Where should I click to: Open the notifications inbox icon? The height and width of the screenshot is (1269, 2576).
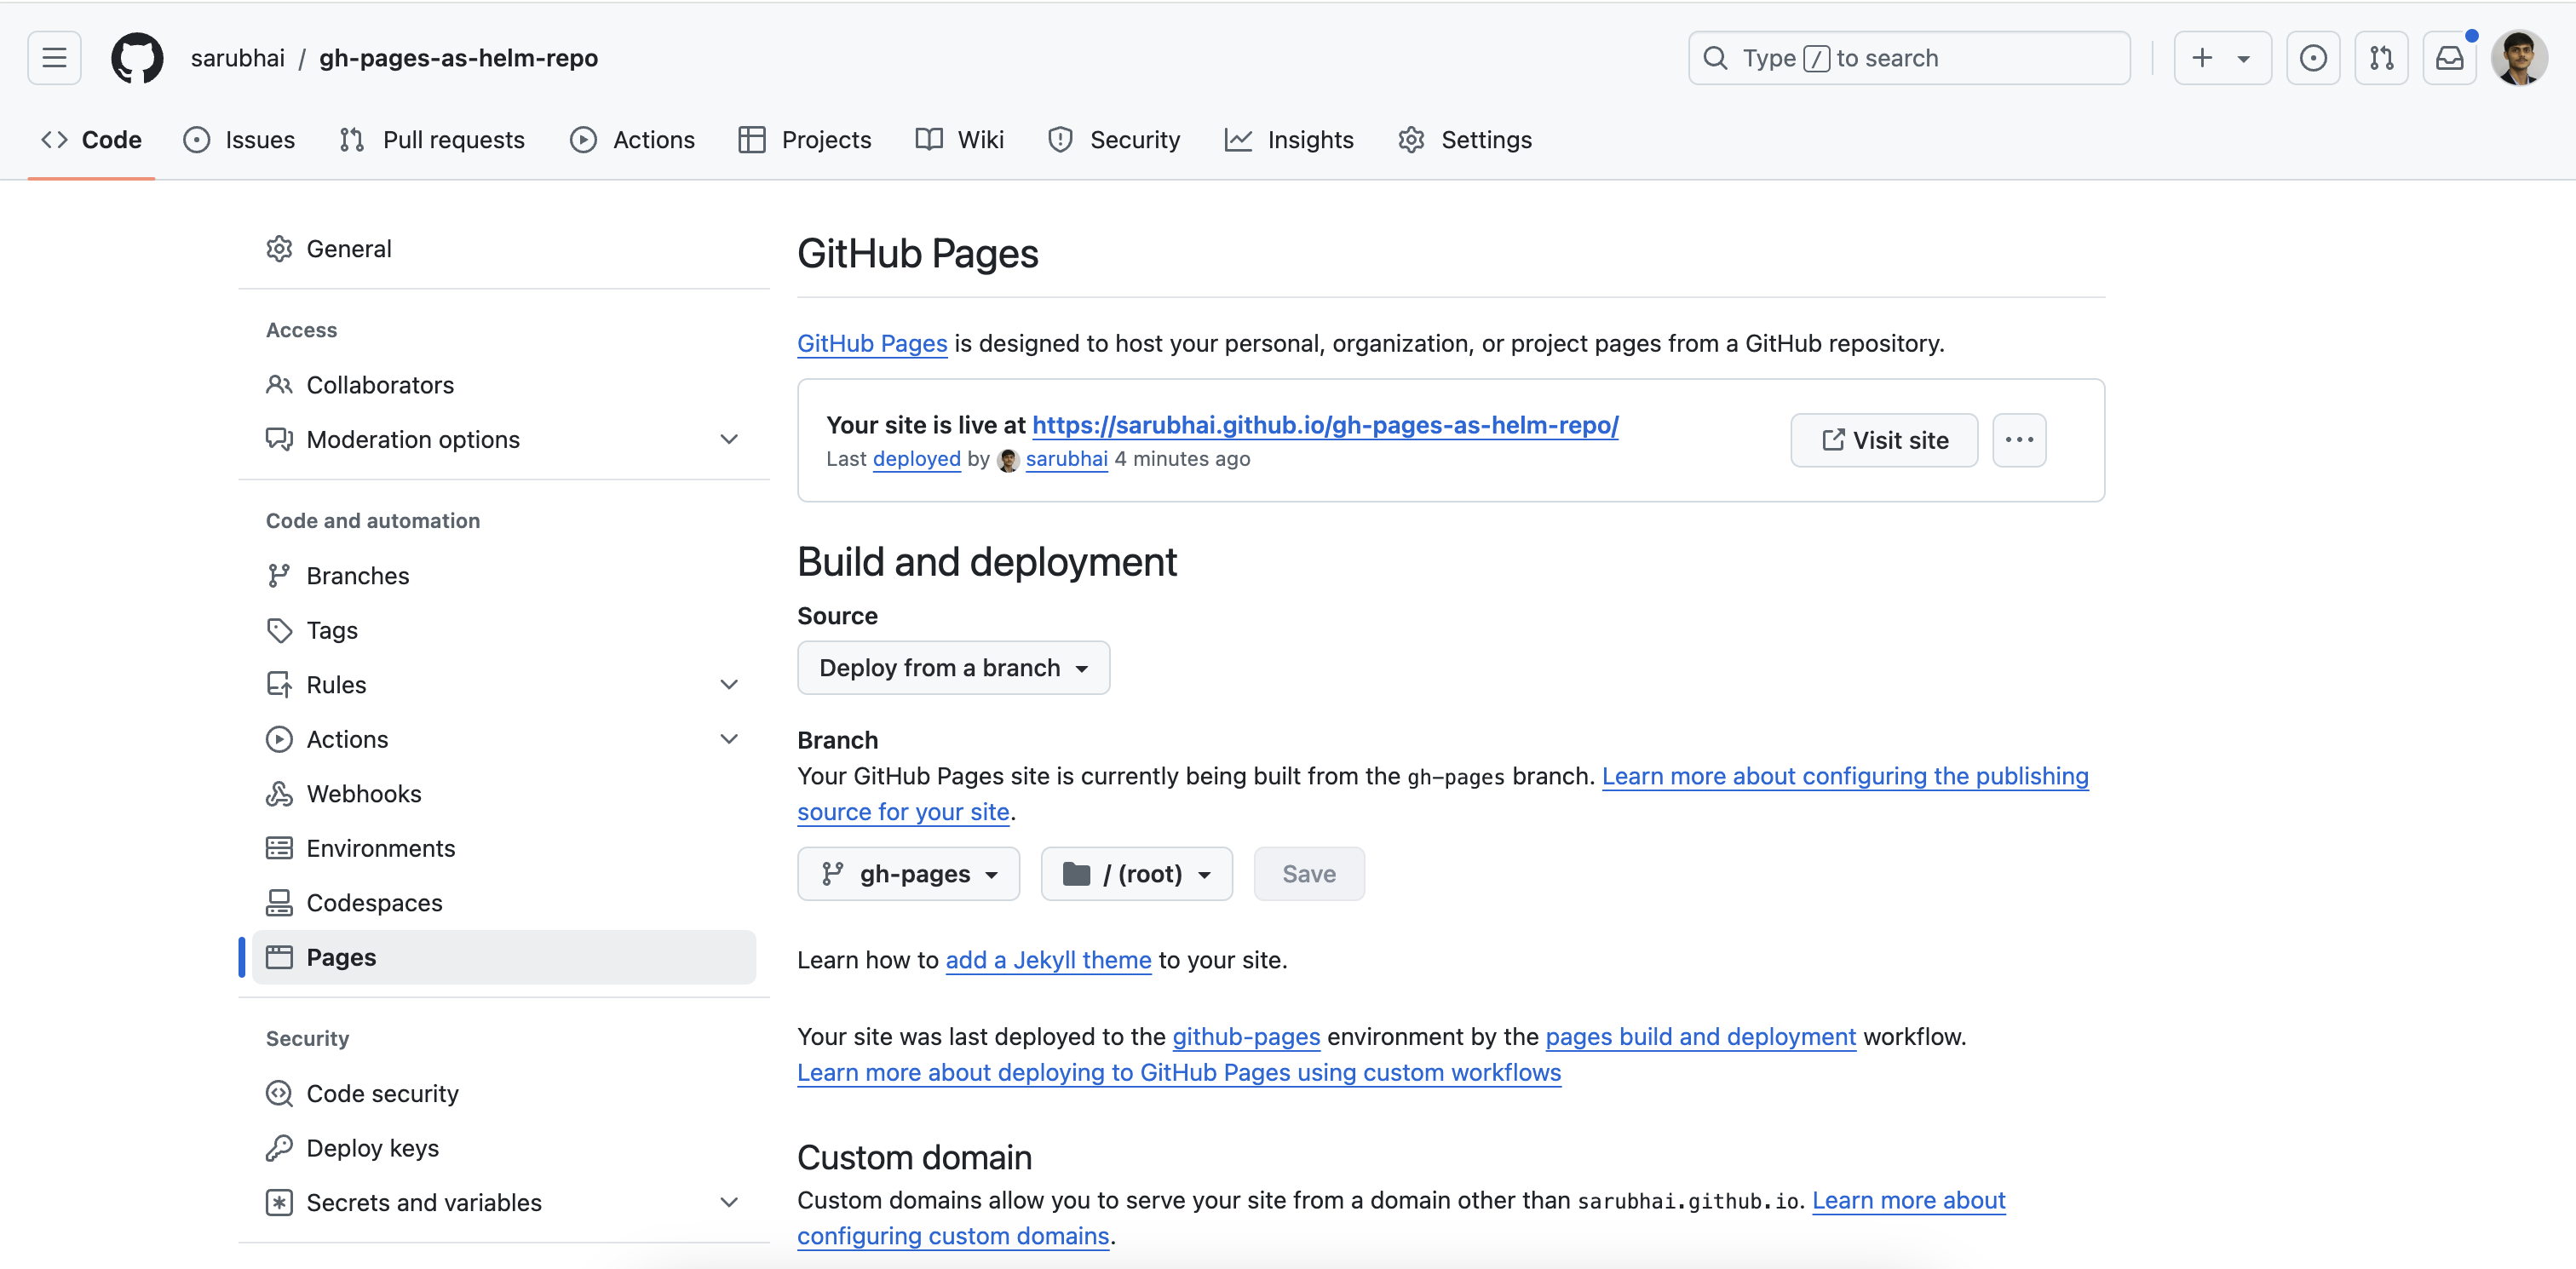pyautogui.click(x=2449, y=58)
